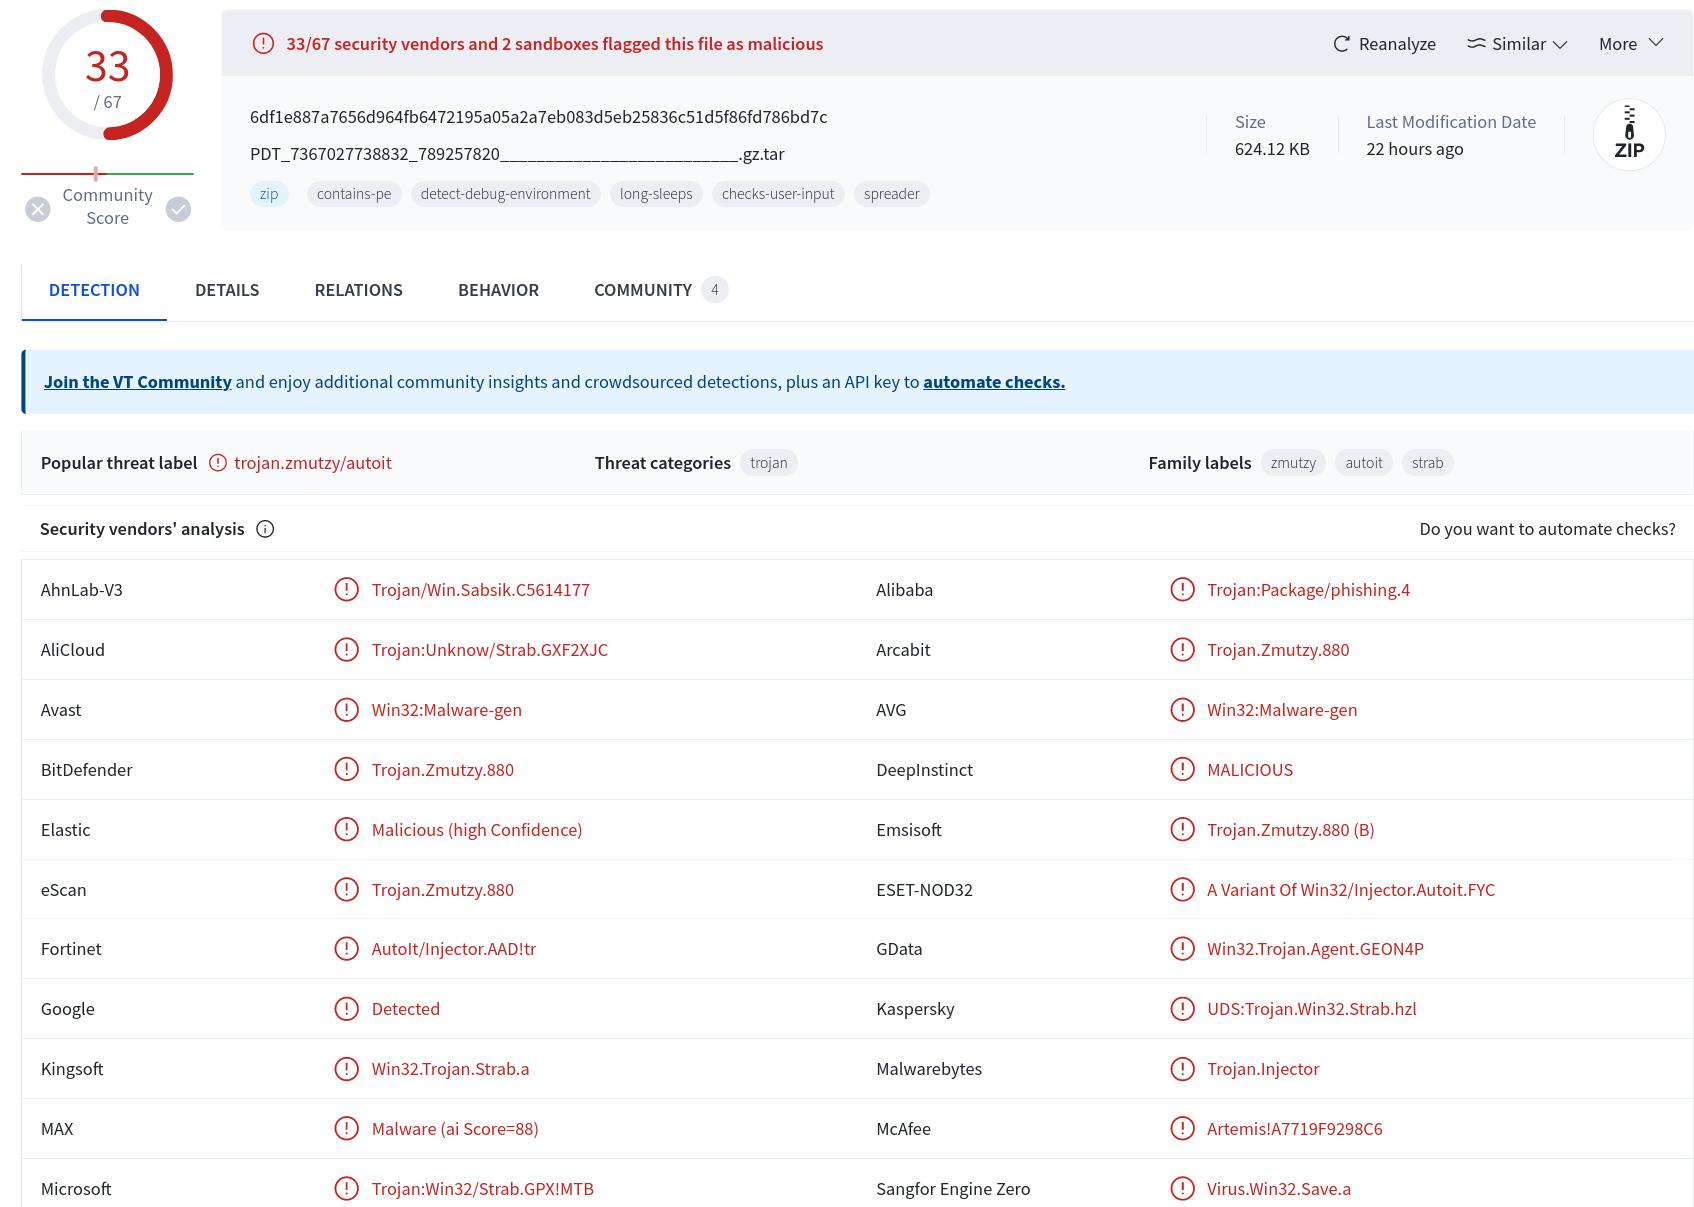
Task: Click the Fortinet detection alert icon
Action: [346, 949]
